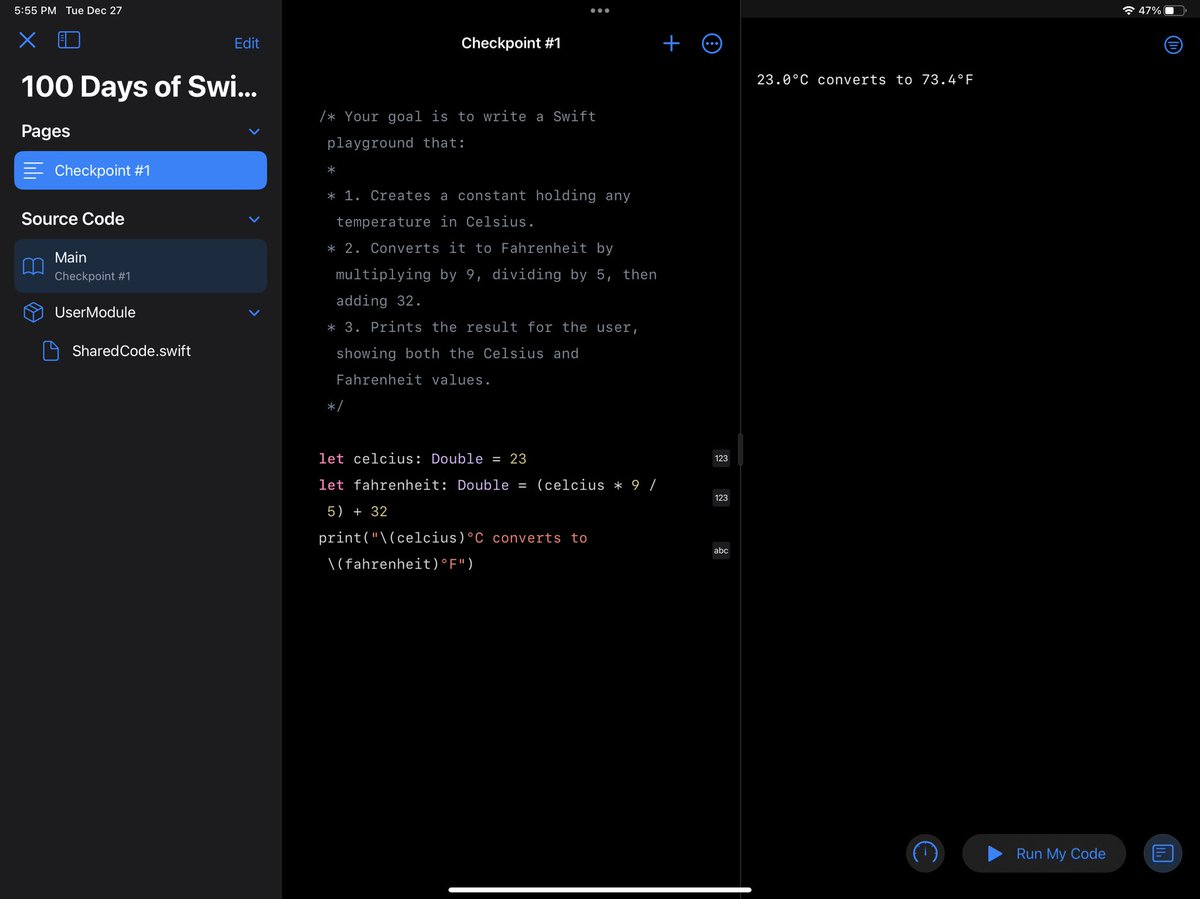Image resolution: width=1200 pixels, height=899 pixels.
Task: Click the Checkpoint #1 editor title
Action: 511,43
